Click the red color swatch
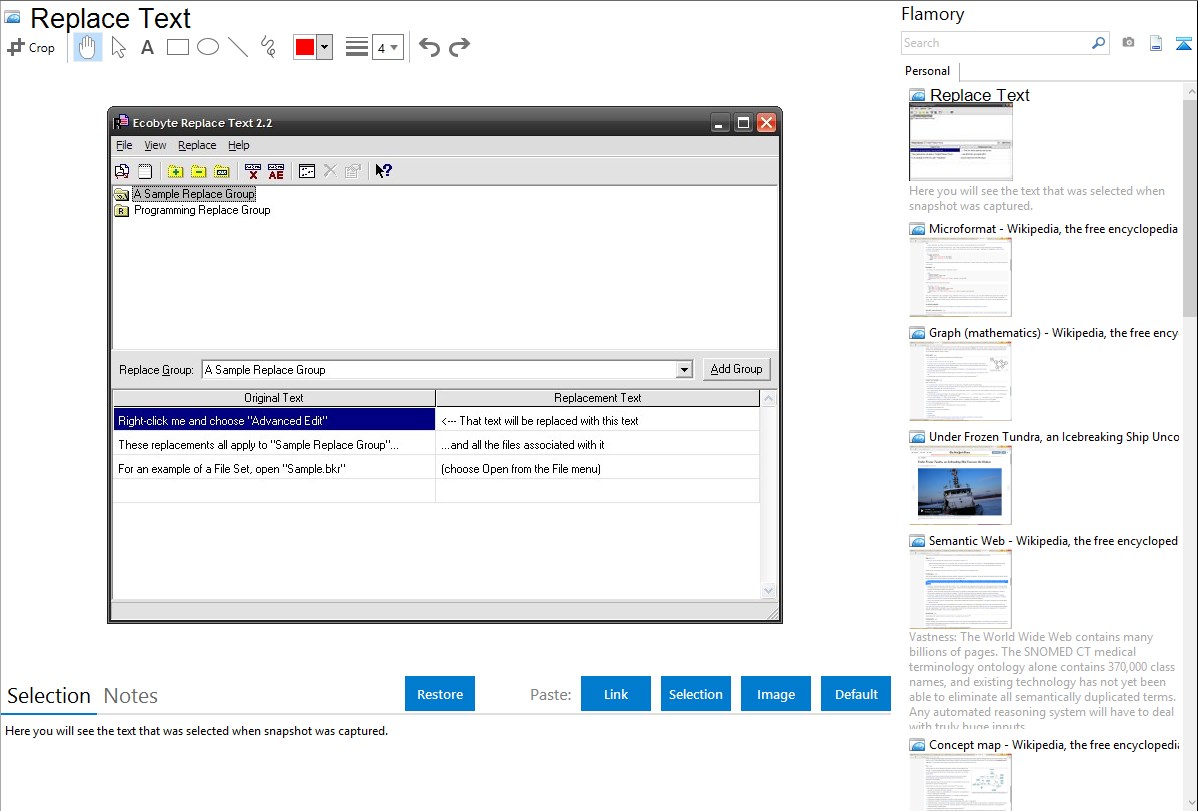The width and height of the screenshot is (1198, 811). pos(305,47)
